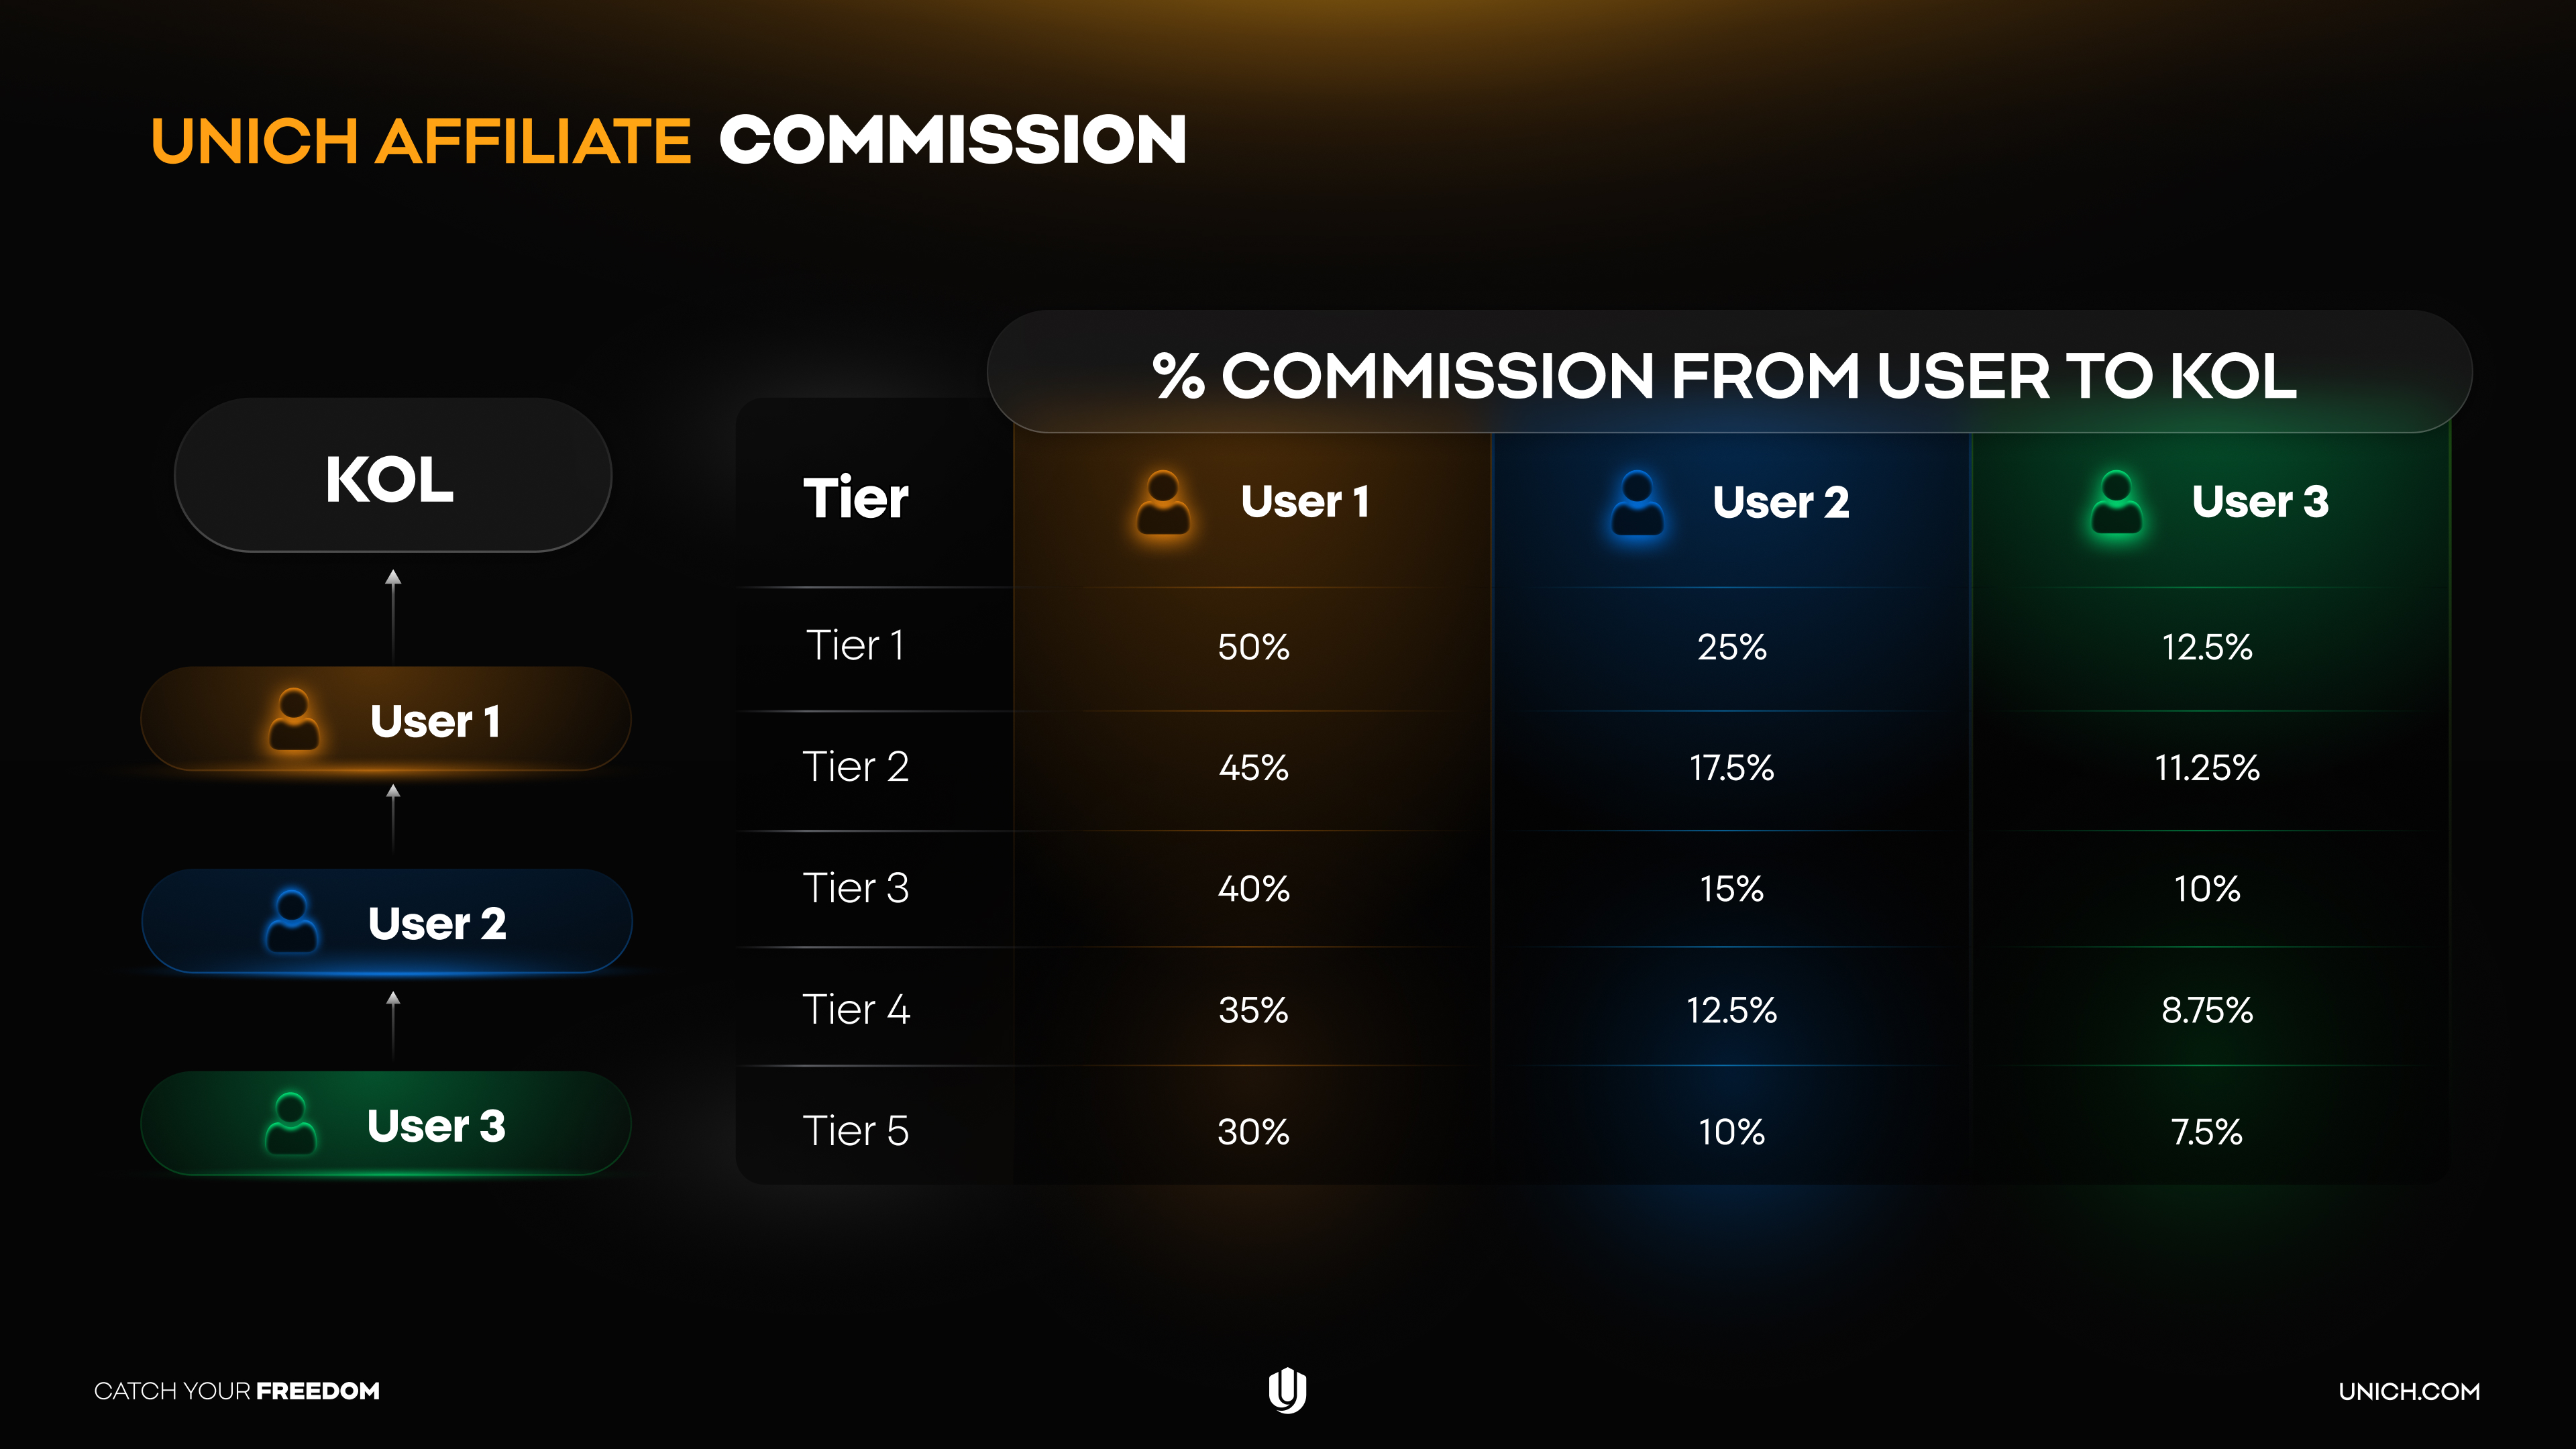
Task: Click the blue User 2 icon in the table header
Action: tap(1637, 502)
